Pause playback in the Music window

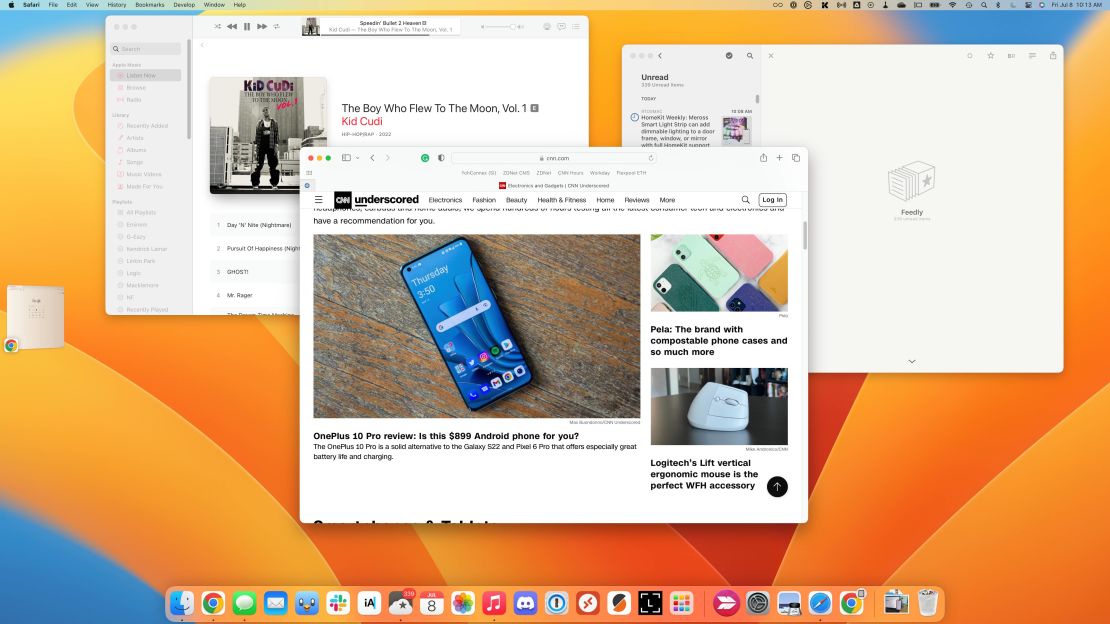coord(247,26)
